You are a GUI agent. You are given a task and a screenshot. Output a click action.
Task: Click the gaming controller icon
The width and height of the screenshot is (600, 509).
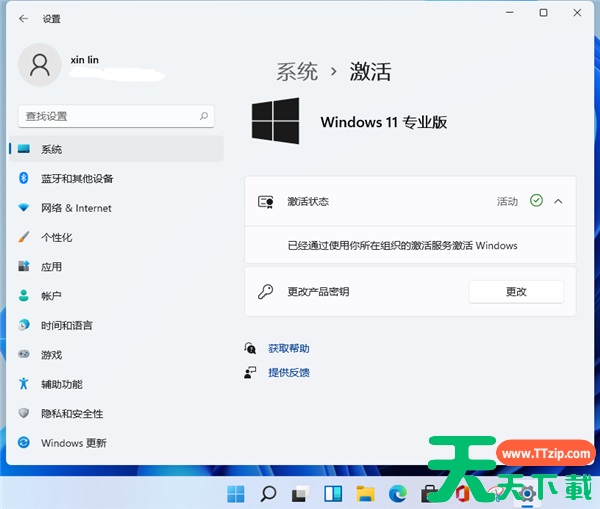(24, 354)
